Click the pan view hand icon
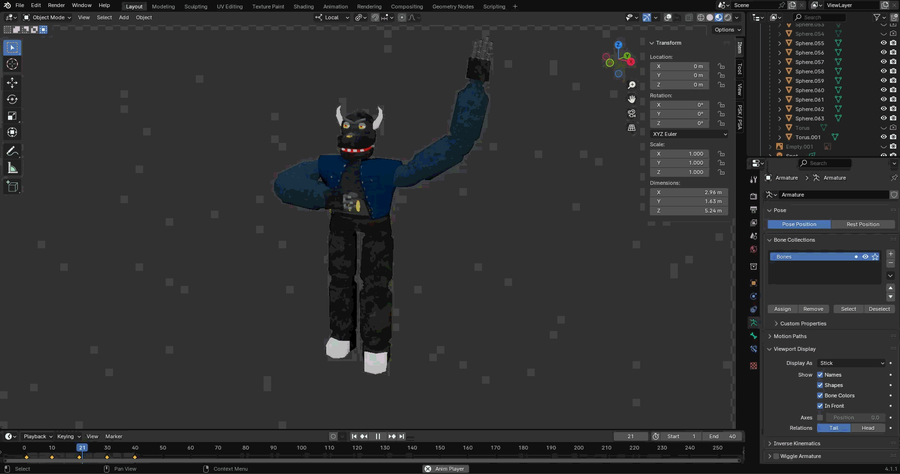This screenshot has height=474, width=900. [631, 99]
